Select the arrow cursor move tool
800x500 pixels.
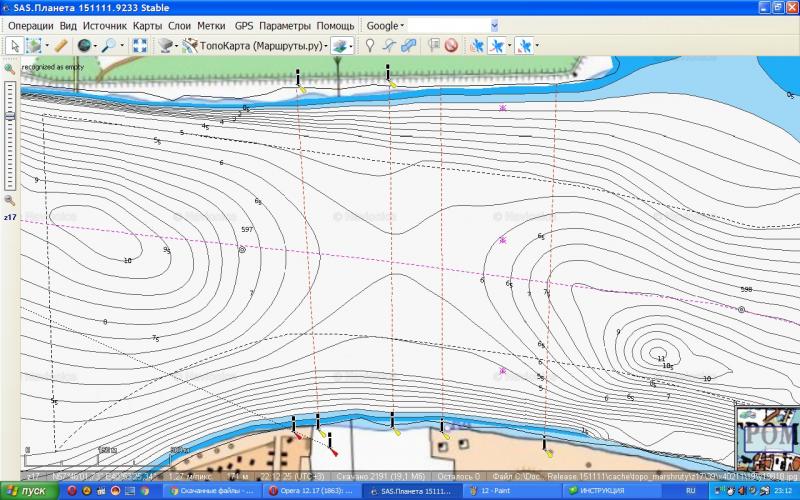tap(14, 45)
